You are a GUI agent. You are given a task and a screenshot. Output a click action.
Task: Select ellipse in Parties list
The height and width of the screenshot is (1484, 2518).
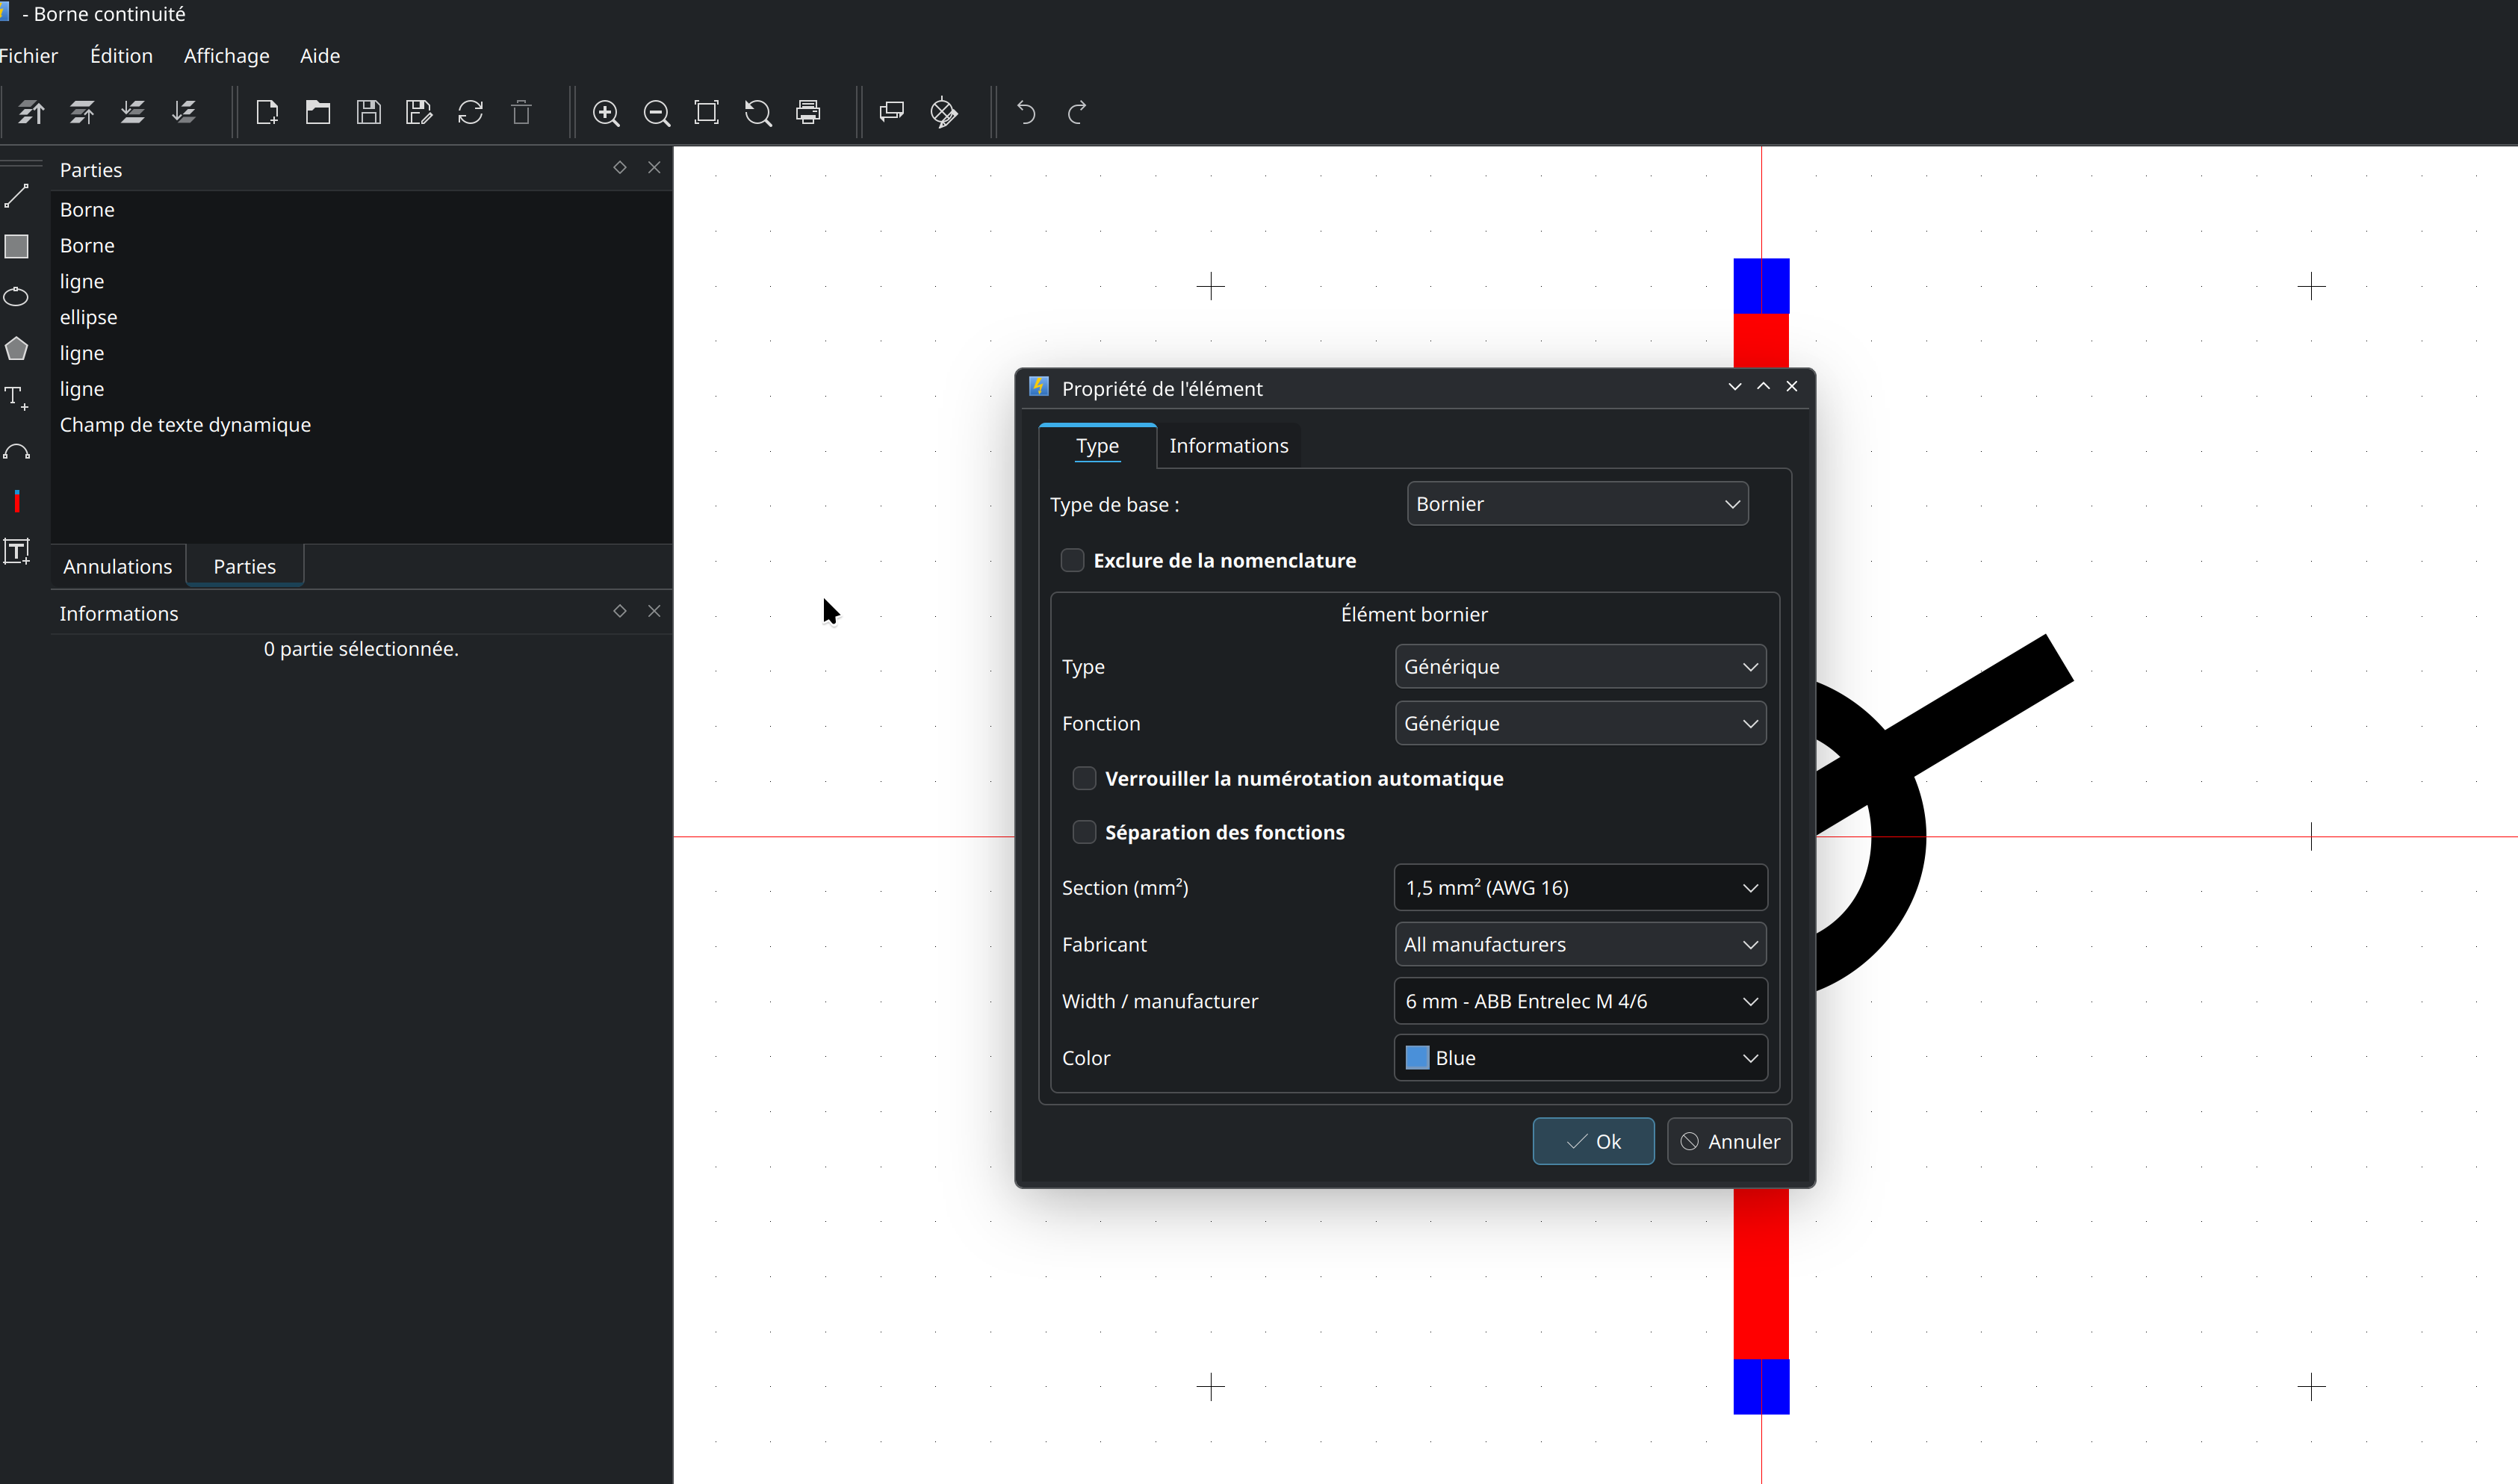pos(361,317)
